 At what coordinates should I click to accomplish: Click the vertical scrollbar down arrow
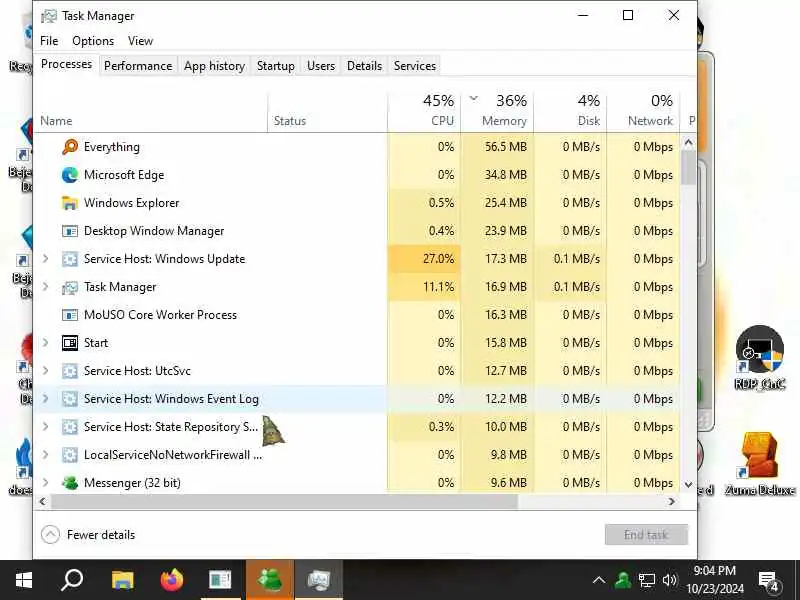688,485
